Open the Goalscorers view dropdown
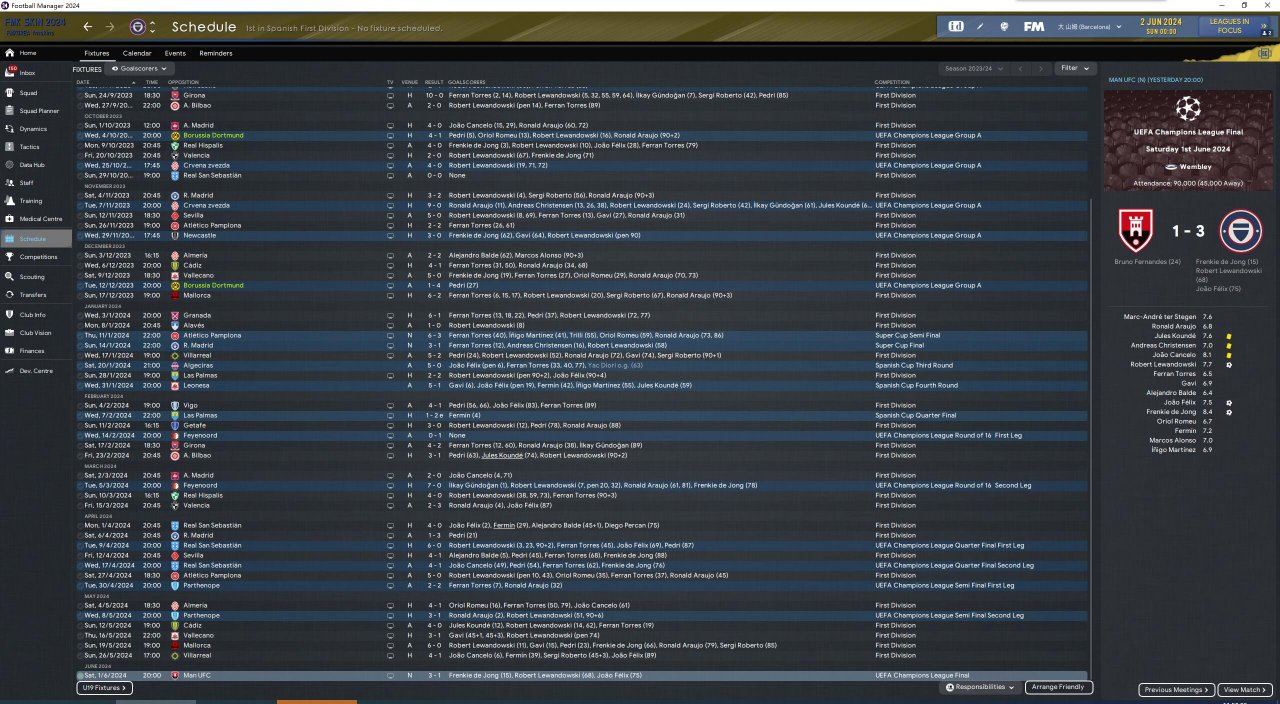This screenshot has width=1280, height=704. [x=138, y=69]
